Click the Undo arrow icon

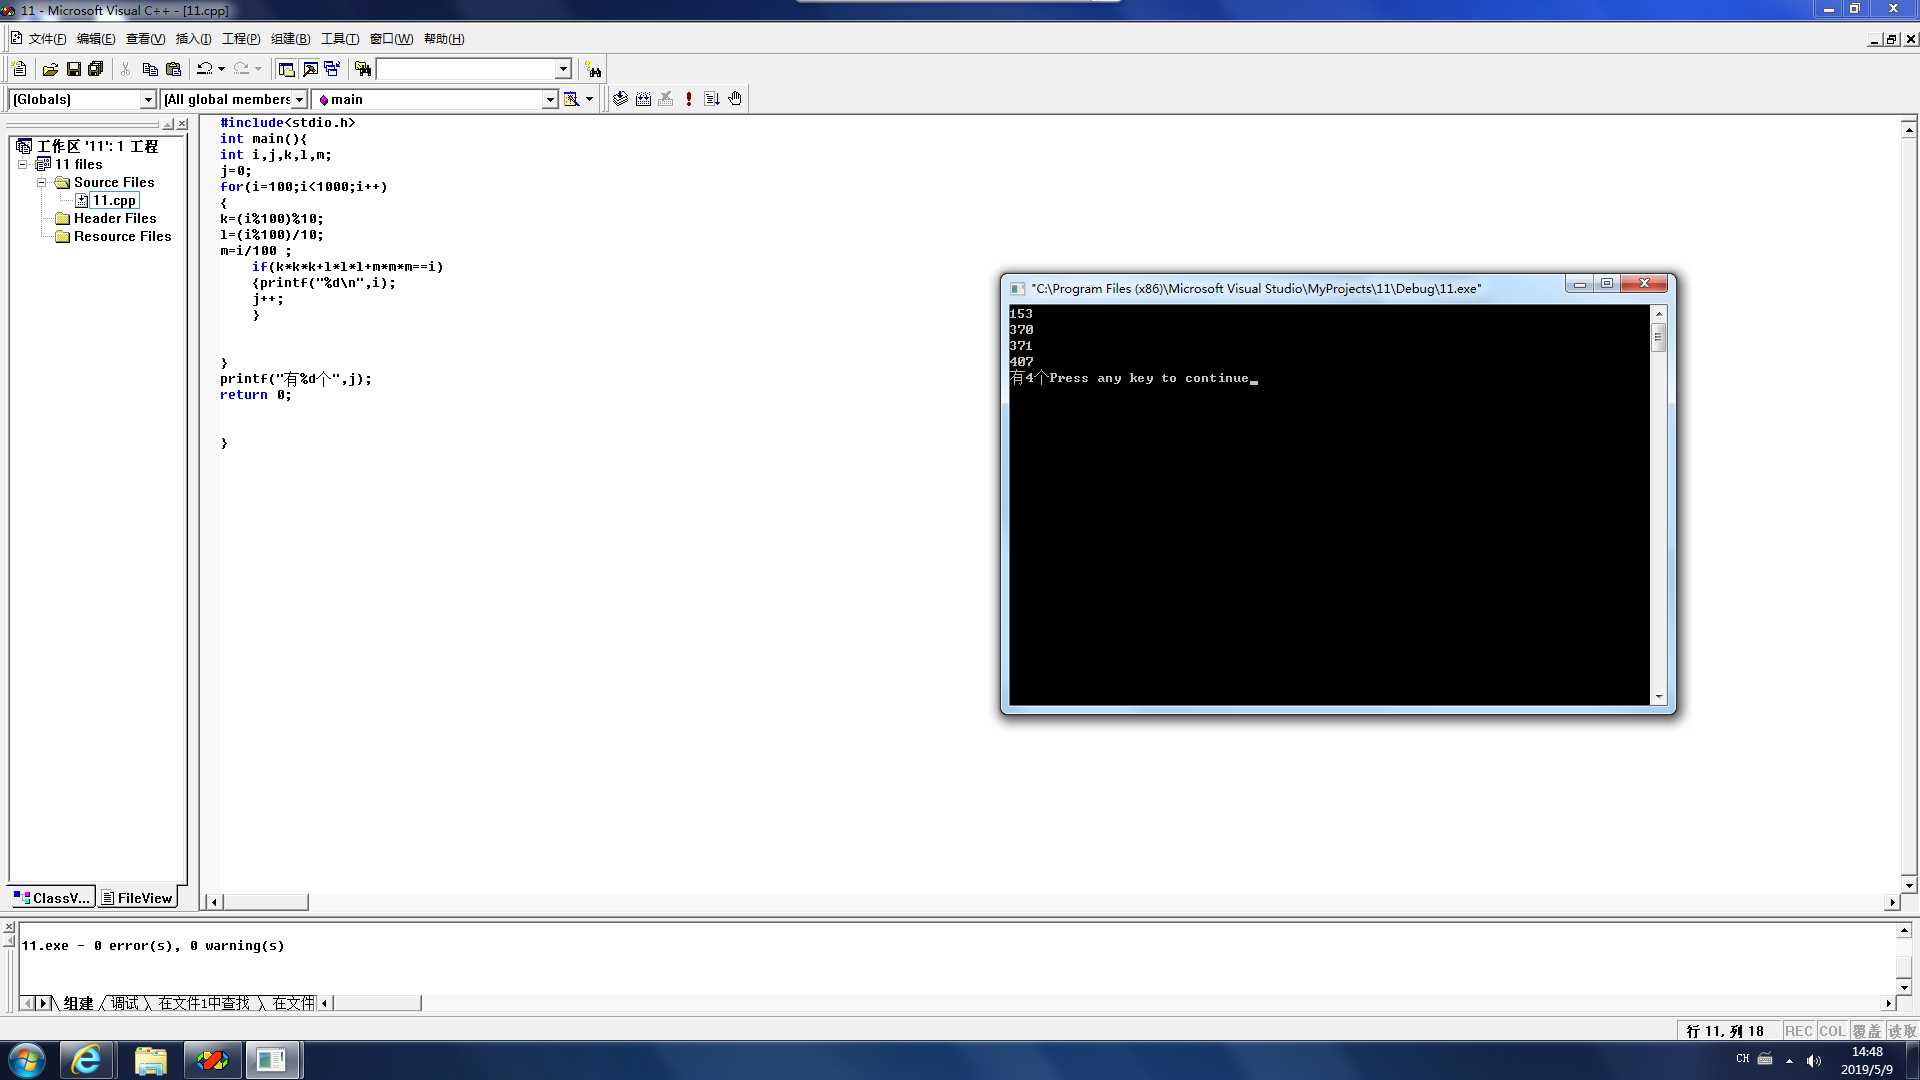[205, 69]
